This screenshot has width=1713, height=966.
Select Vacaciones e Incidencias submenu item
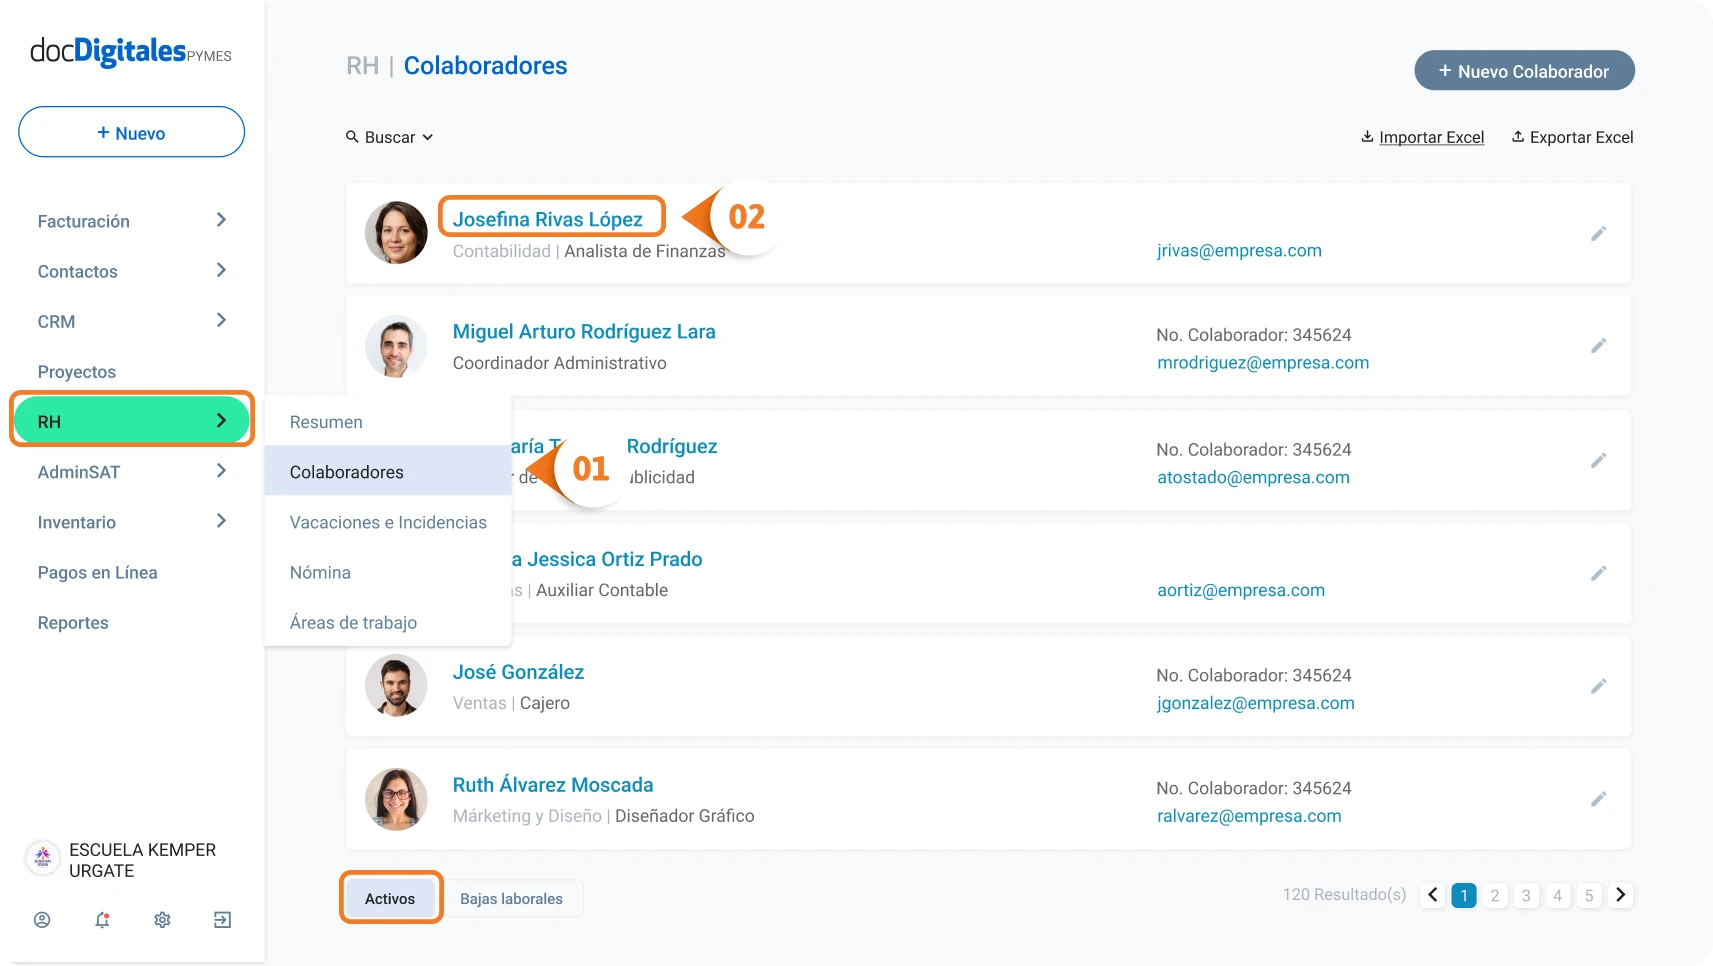(388, 522)
